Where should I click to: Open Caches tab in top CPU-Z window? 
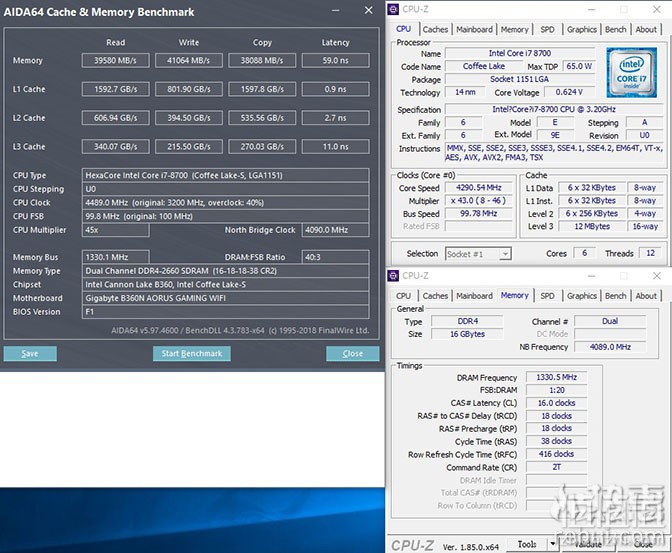435,30
